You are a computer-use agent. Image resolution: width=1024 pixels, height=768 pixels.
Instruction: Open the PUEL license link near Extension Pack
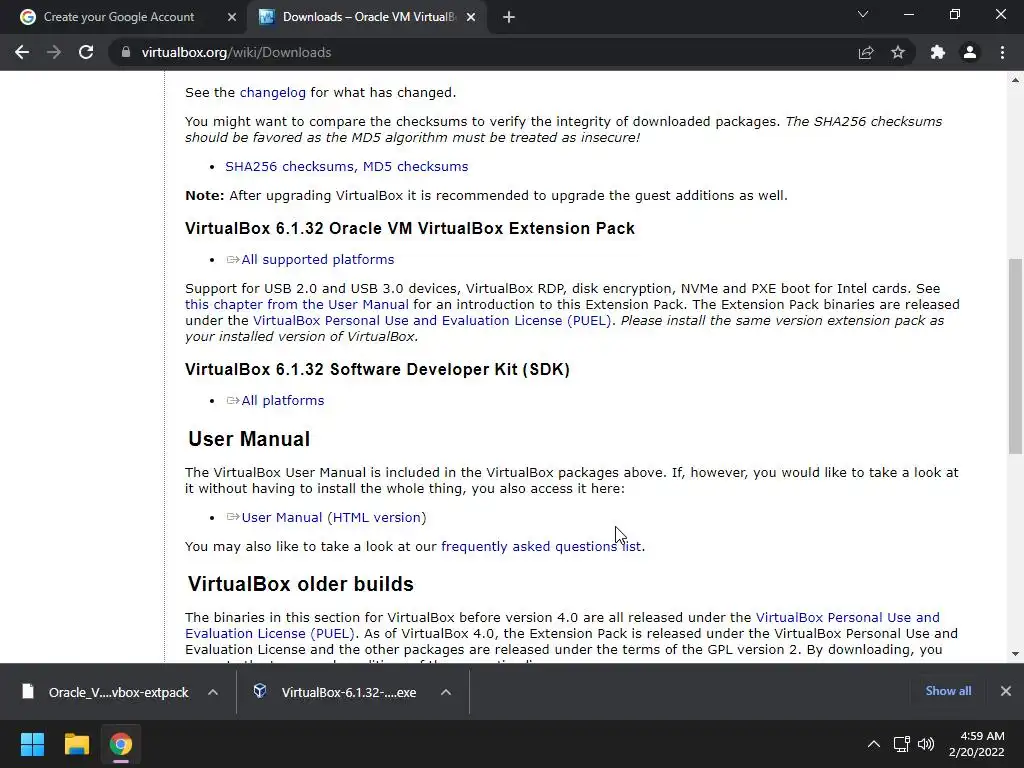click(432, 321)
